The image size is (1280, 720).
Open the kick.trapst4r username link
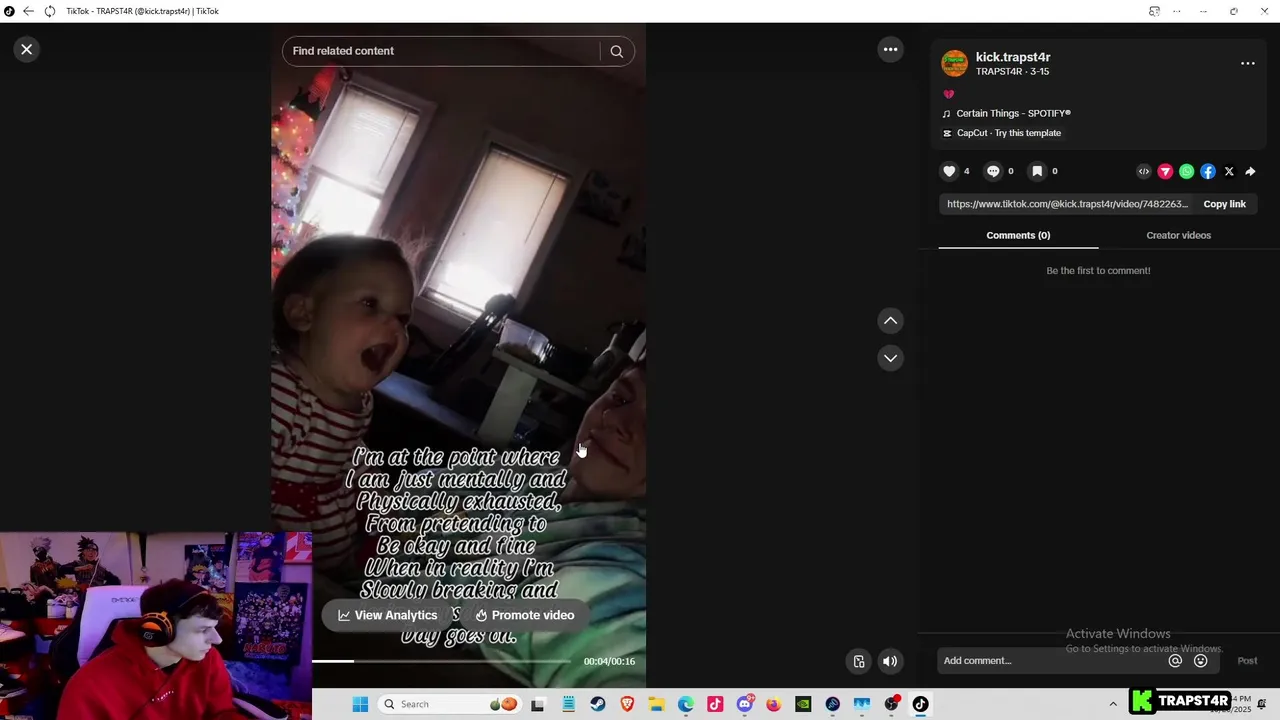(x=1013, y=57)
